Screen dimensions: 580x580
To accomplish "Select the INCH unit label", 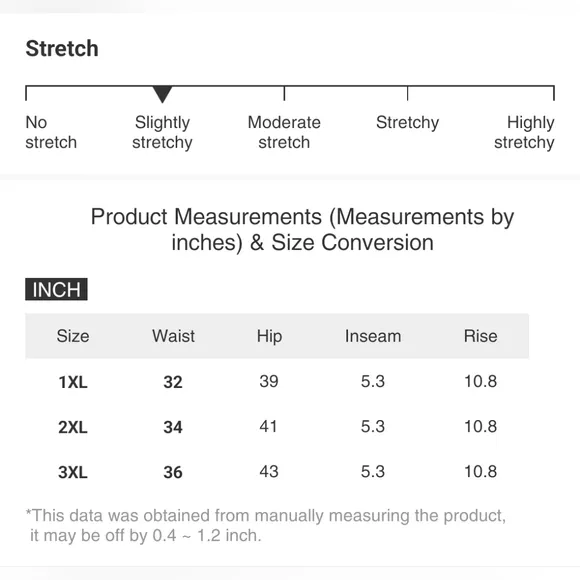I will coord(56,289).
